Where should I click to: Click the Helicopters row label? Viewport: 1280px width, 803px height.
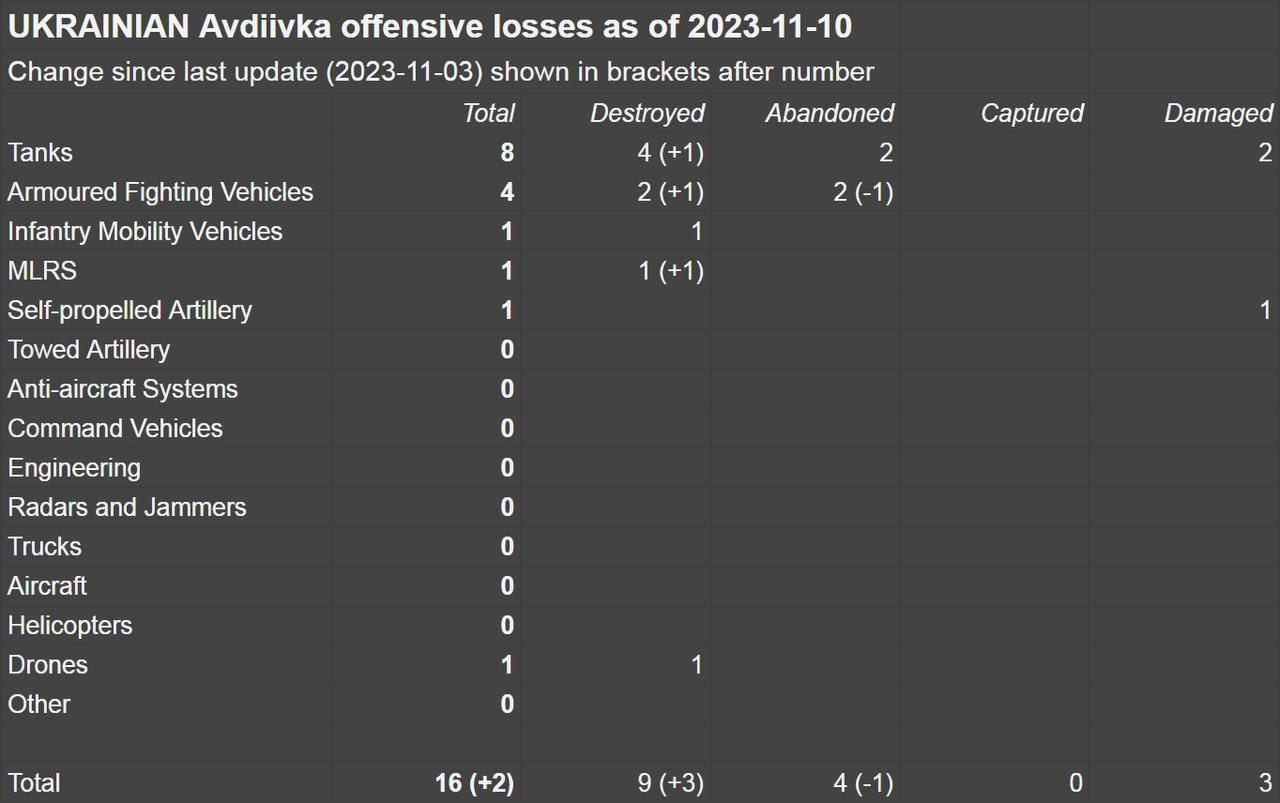70,625
